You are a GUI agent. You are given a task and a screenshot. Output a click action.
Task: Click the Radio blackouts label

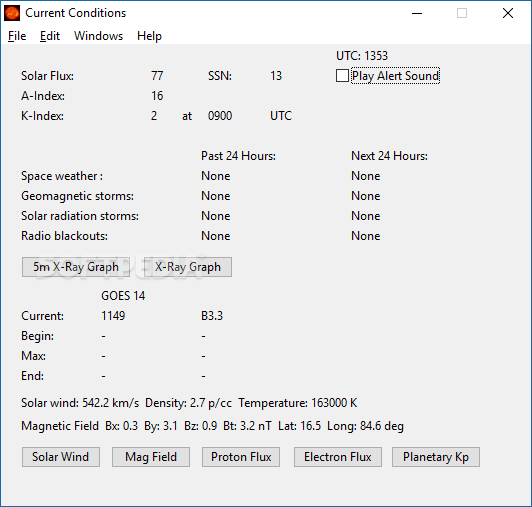pos(64,236)
